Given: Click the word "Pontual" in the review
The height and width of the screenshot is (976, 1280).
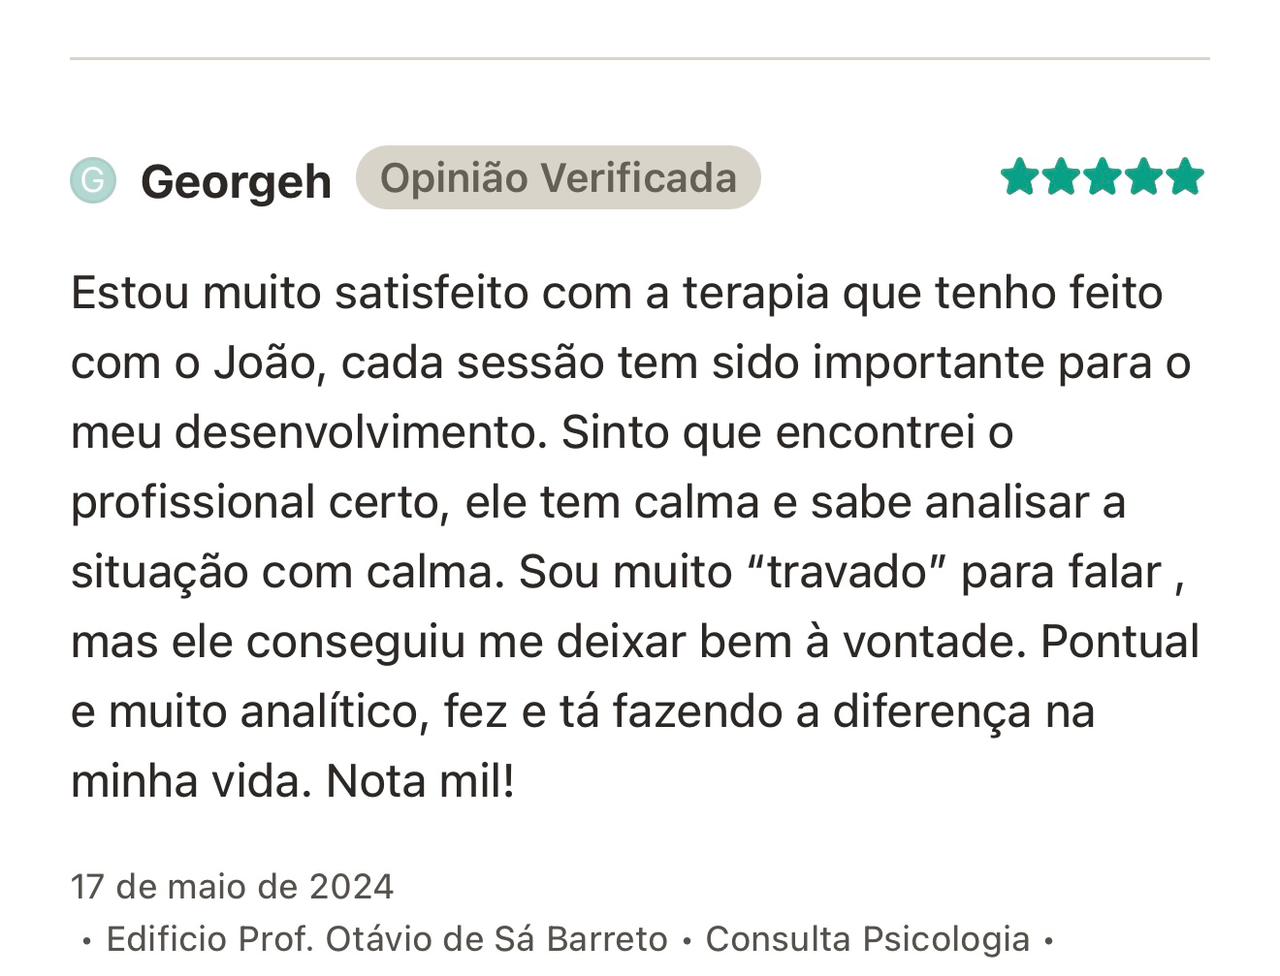Looking at the screenshot, I should click(1119, 642).
